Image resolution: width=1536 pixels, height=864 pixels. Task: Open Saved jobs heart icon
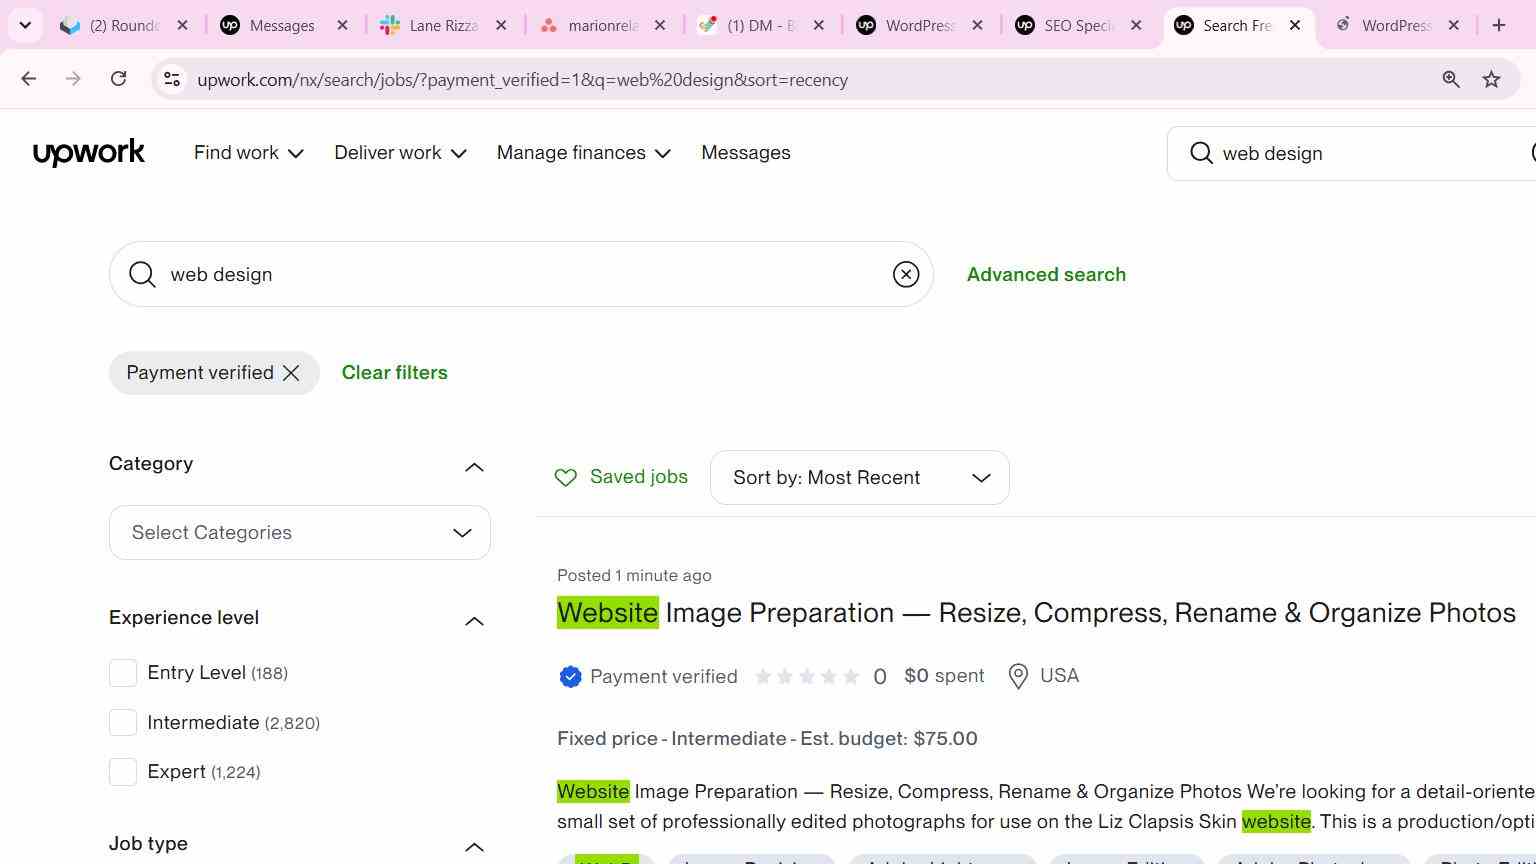566,478
